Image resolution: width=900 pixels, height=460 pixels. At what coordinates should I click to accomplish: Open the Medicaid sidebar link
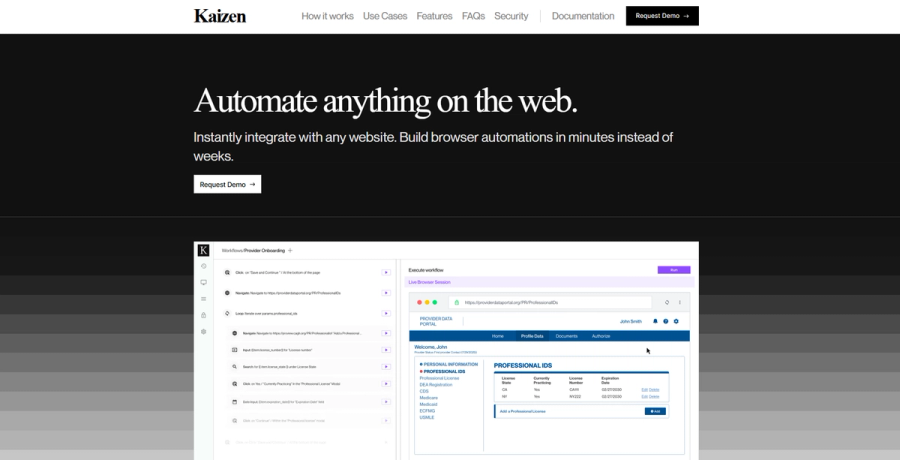[429, 404]
